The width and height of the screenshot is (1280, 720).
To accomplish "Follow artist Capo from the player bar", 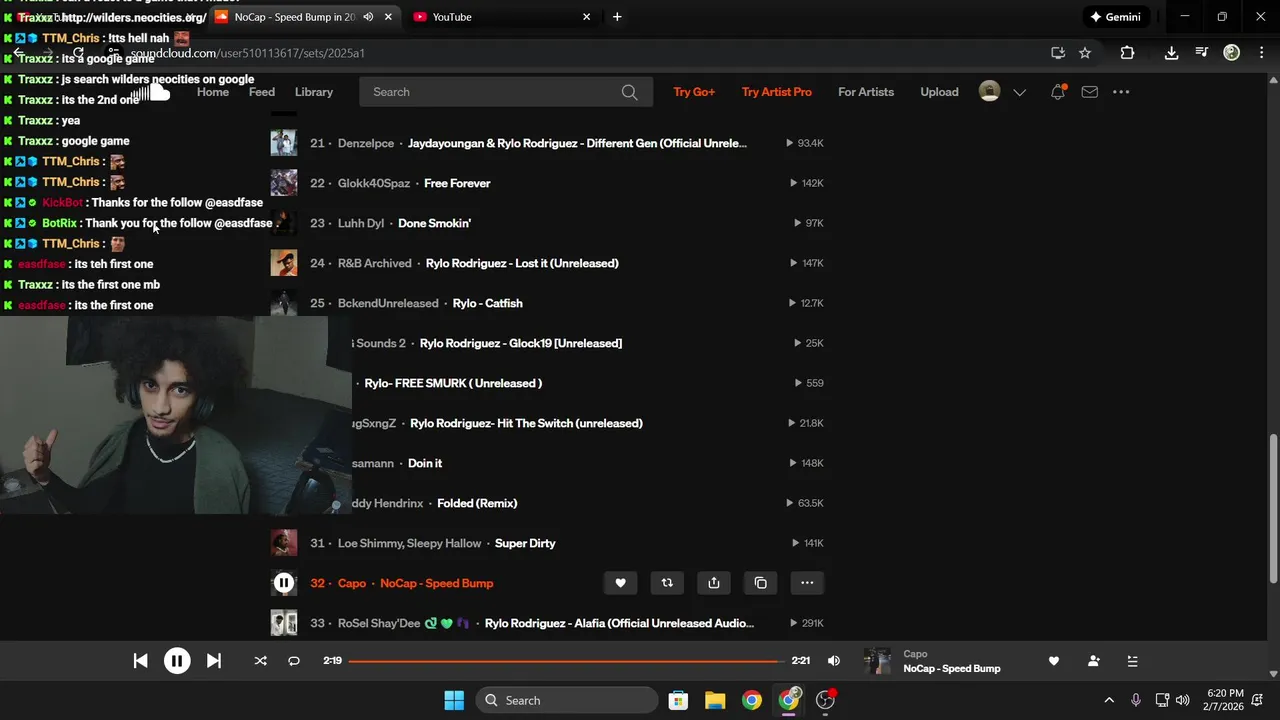I will click(1093, 661).
